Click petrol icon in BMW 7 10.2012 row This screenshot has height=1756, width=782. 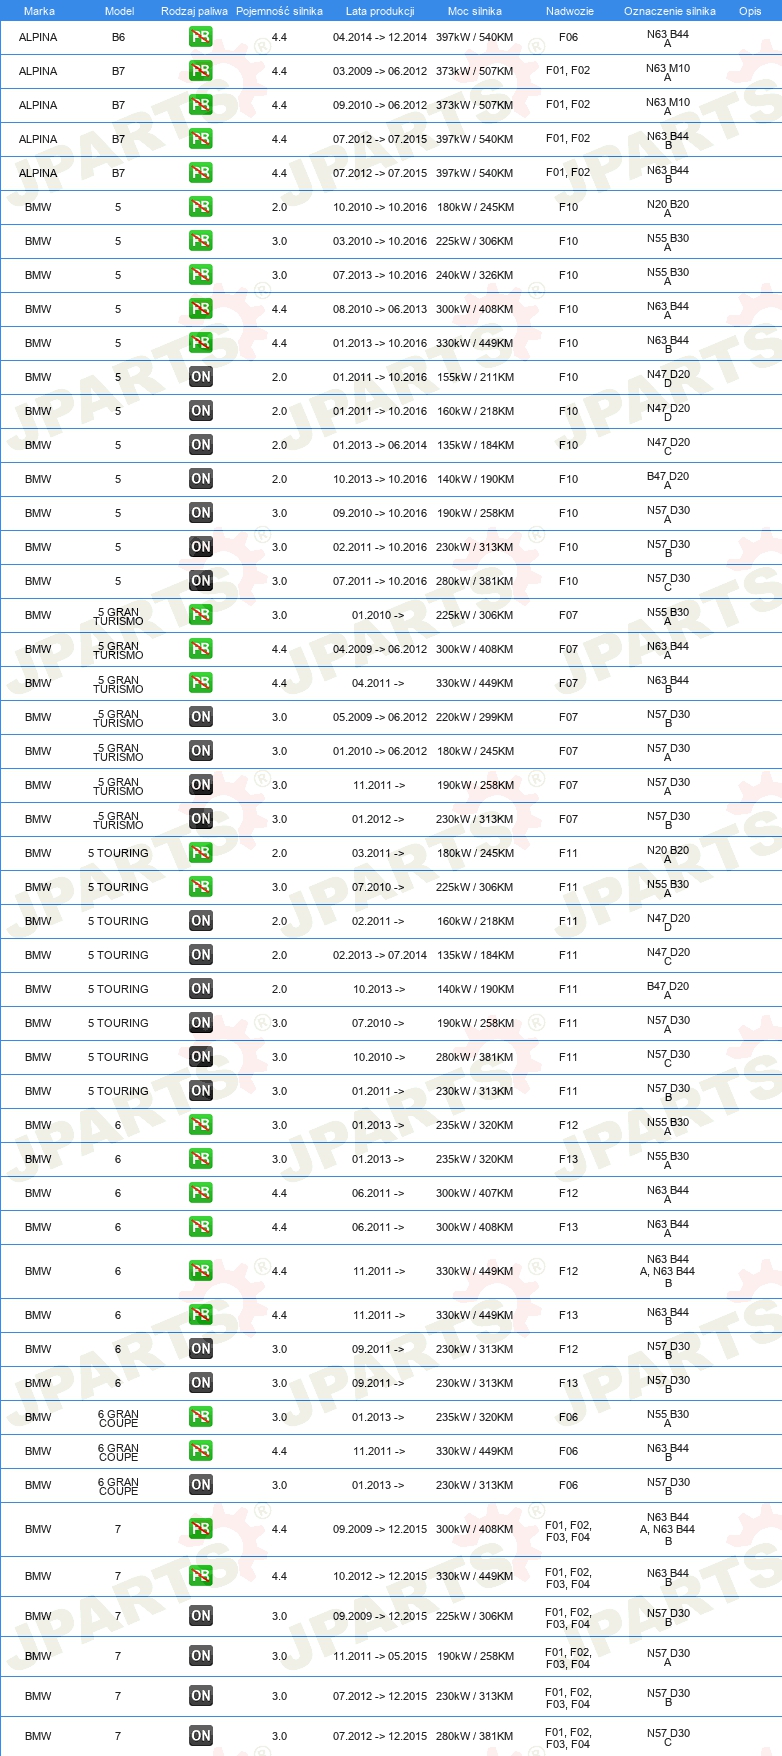tap(200, 1576)
